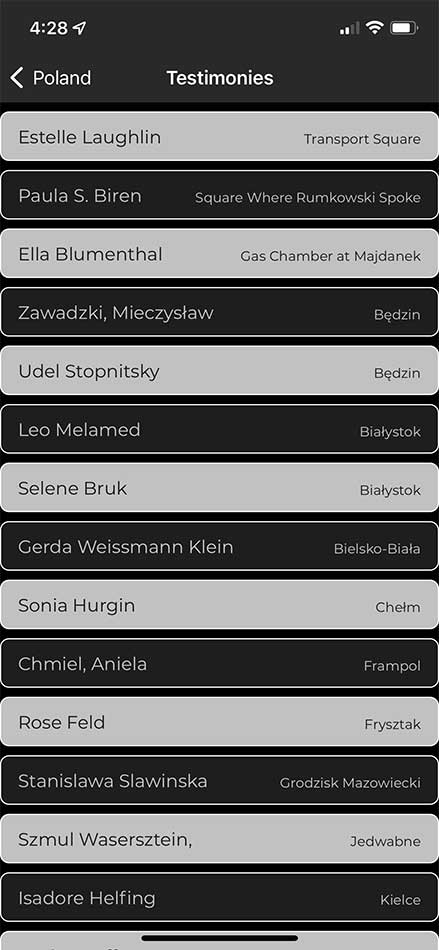This screenshot has height=950, width=439.
Task: Tap the battery status icon
Action: click(x=404, y=28)
